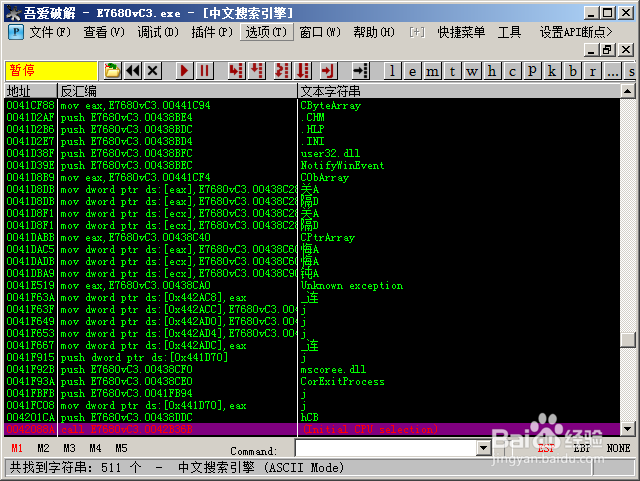Select the (Initial CPU selection) row
640x481 pixels.
(x=312, y=429)
